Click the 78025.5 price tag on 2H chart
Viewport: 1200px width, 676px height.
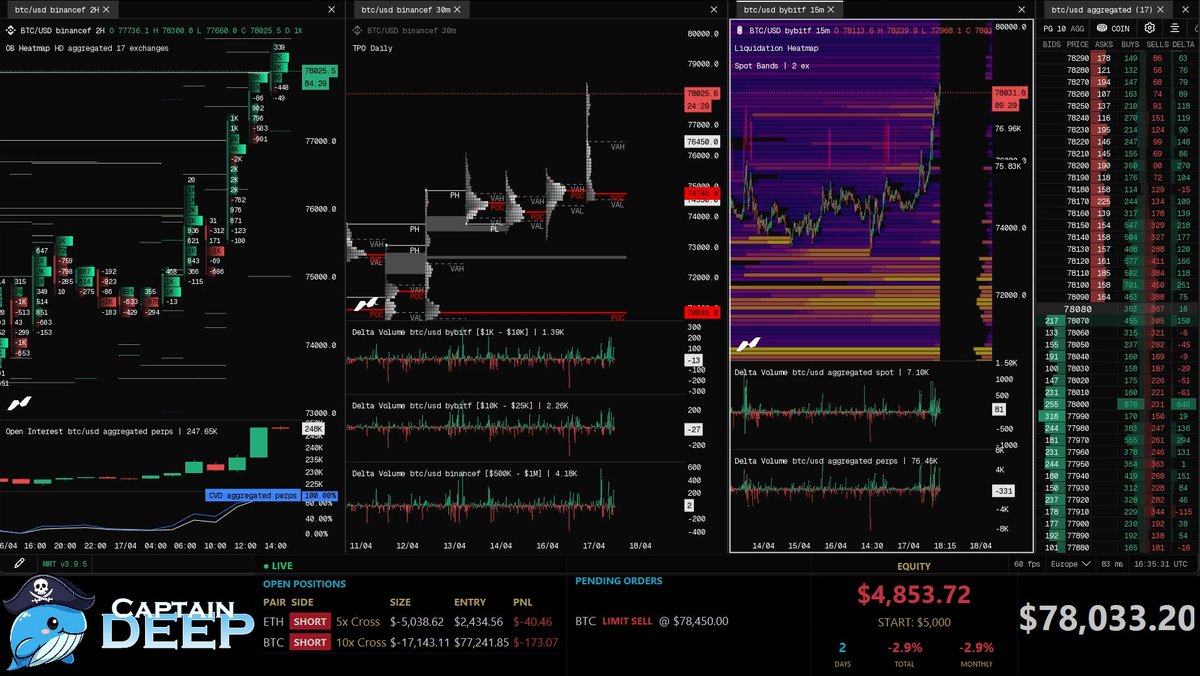tap(320, 71)
